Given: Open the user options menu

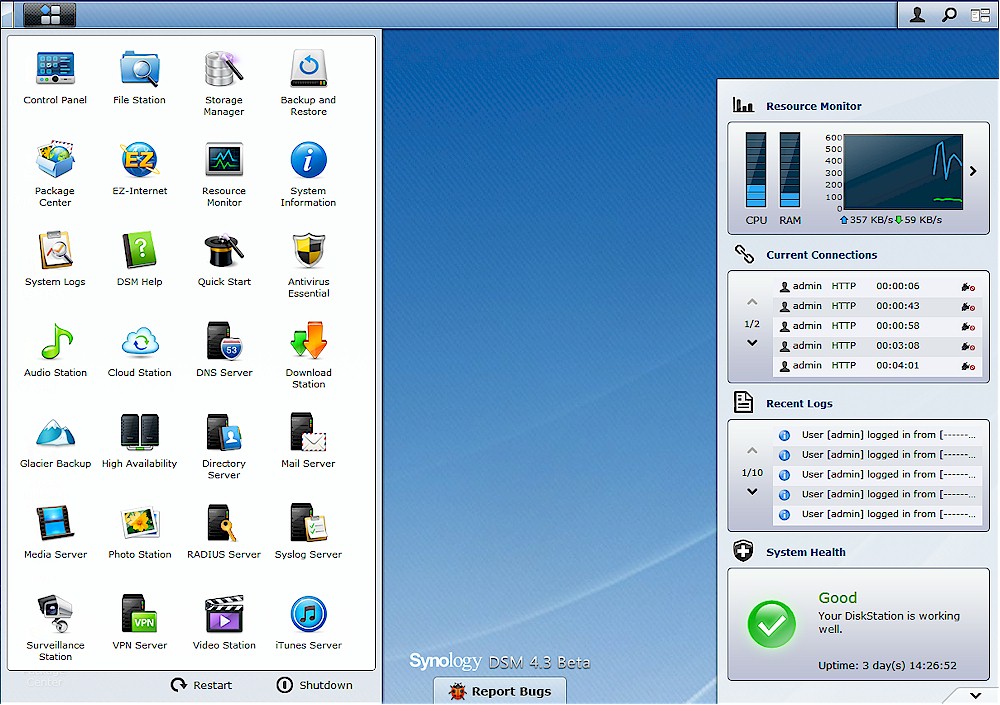Looking at the screenshot, I should [x=917, y=15].
